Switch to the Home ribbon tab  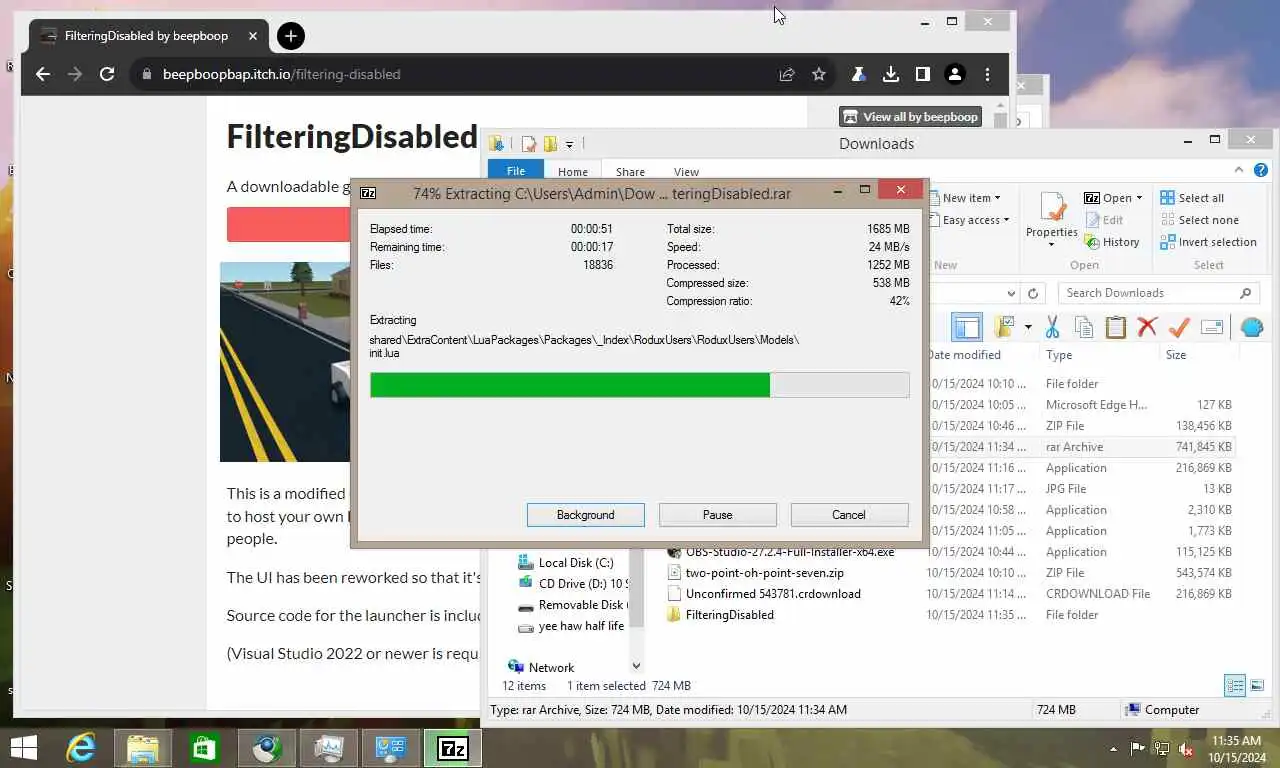coord(573,171)
